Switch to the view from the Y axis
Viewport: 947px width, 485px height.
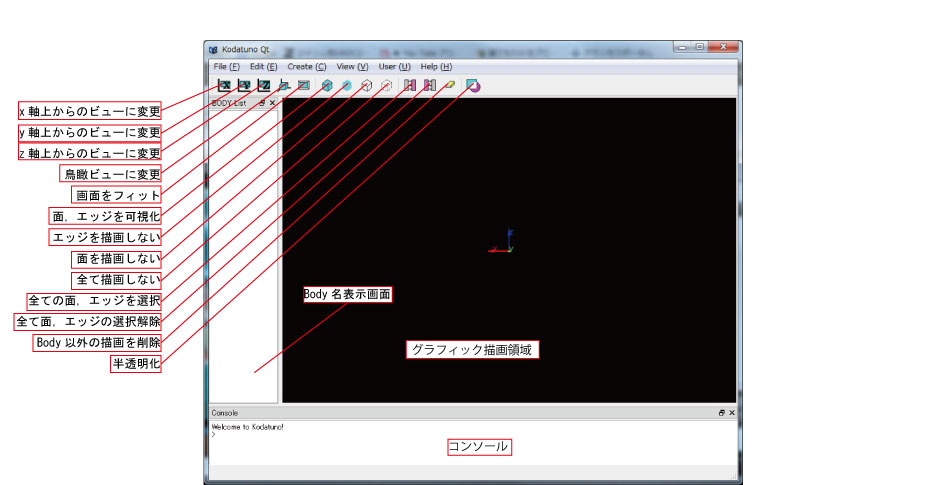pos(244,85)
